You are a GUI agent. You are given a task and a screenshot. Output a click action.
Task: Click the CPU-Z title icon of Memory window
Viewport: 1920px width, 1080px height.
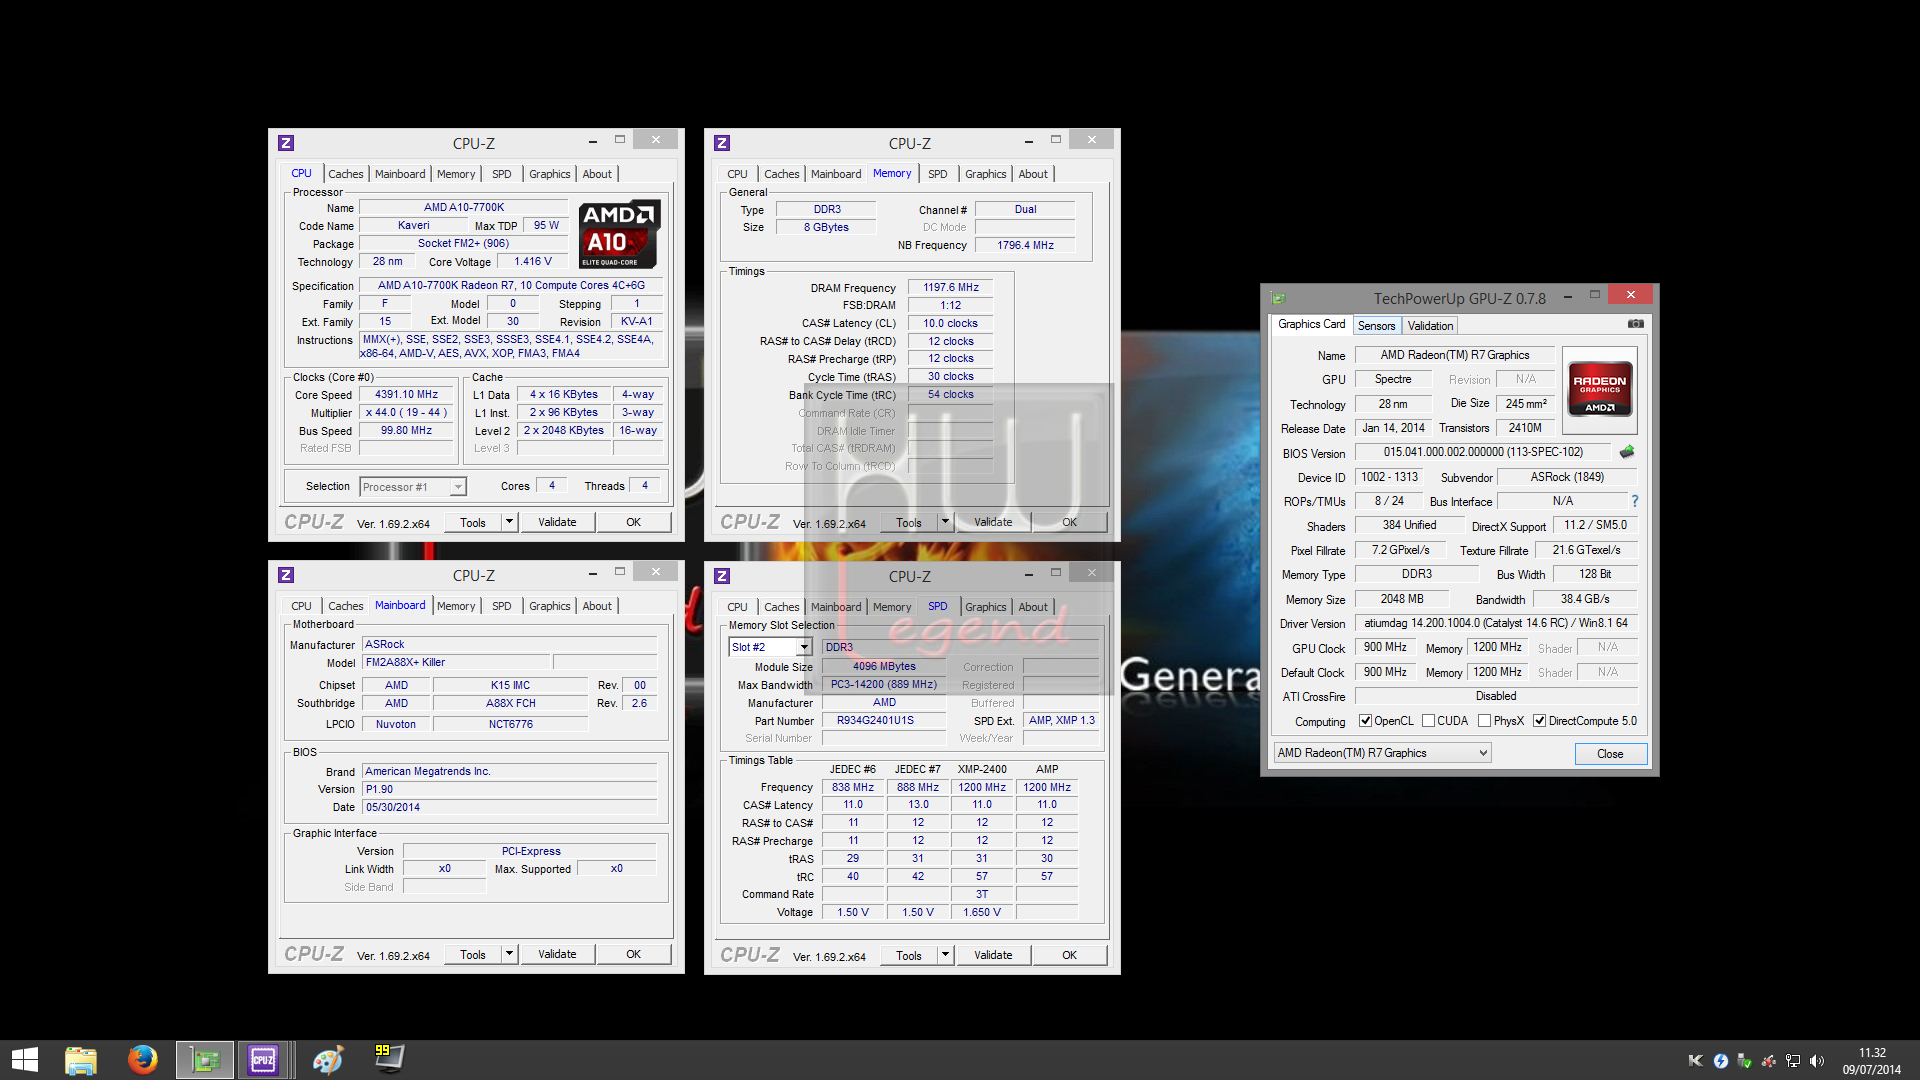pos(722,143)
